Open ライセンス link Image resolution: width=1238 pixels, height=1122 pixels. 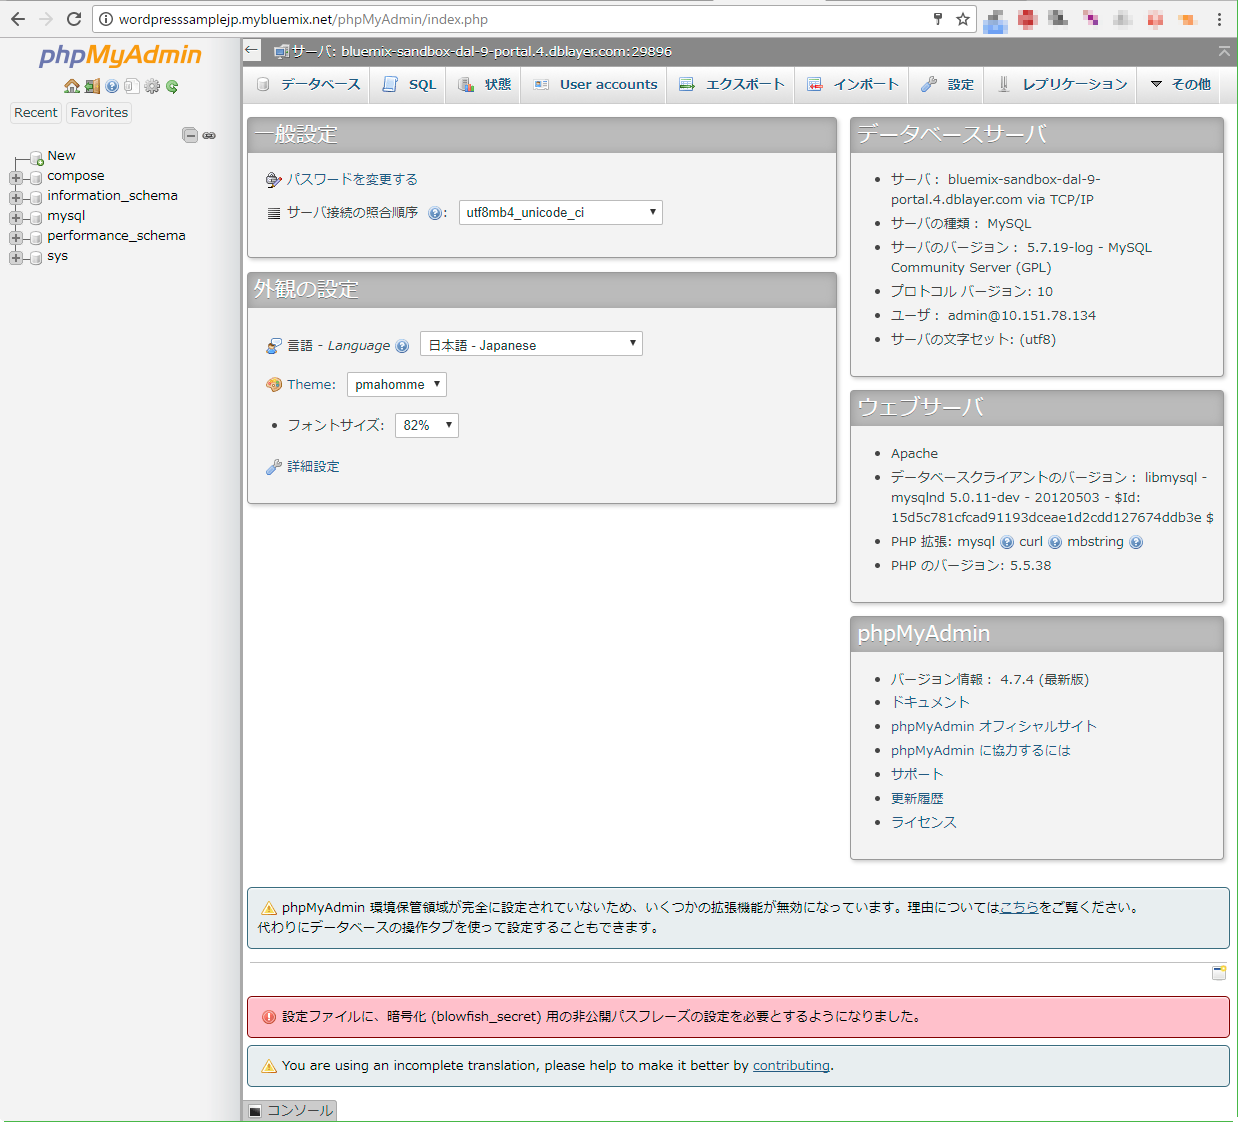click(x=923, y=823)
